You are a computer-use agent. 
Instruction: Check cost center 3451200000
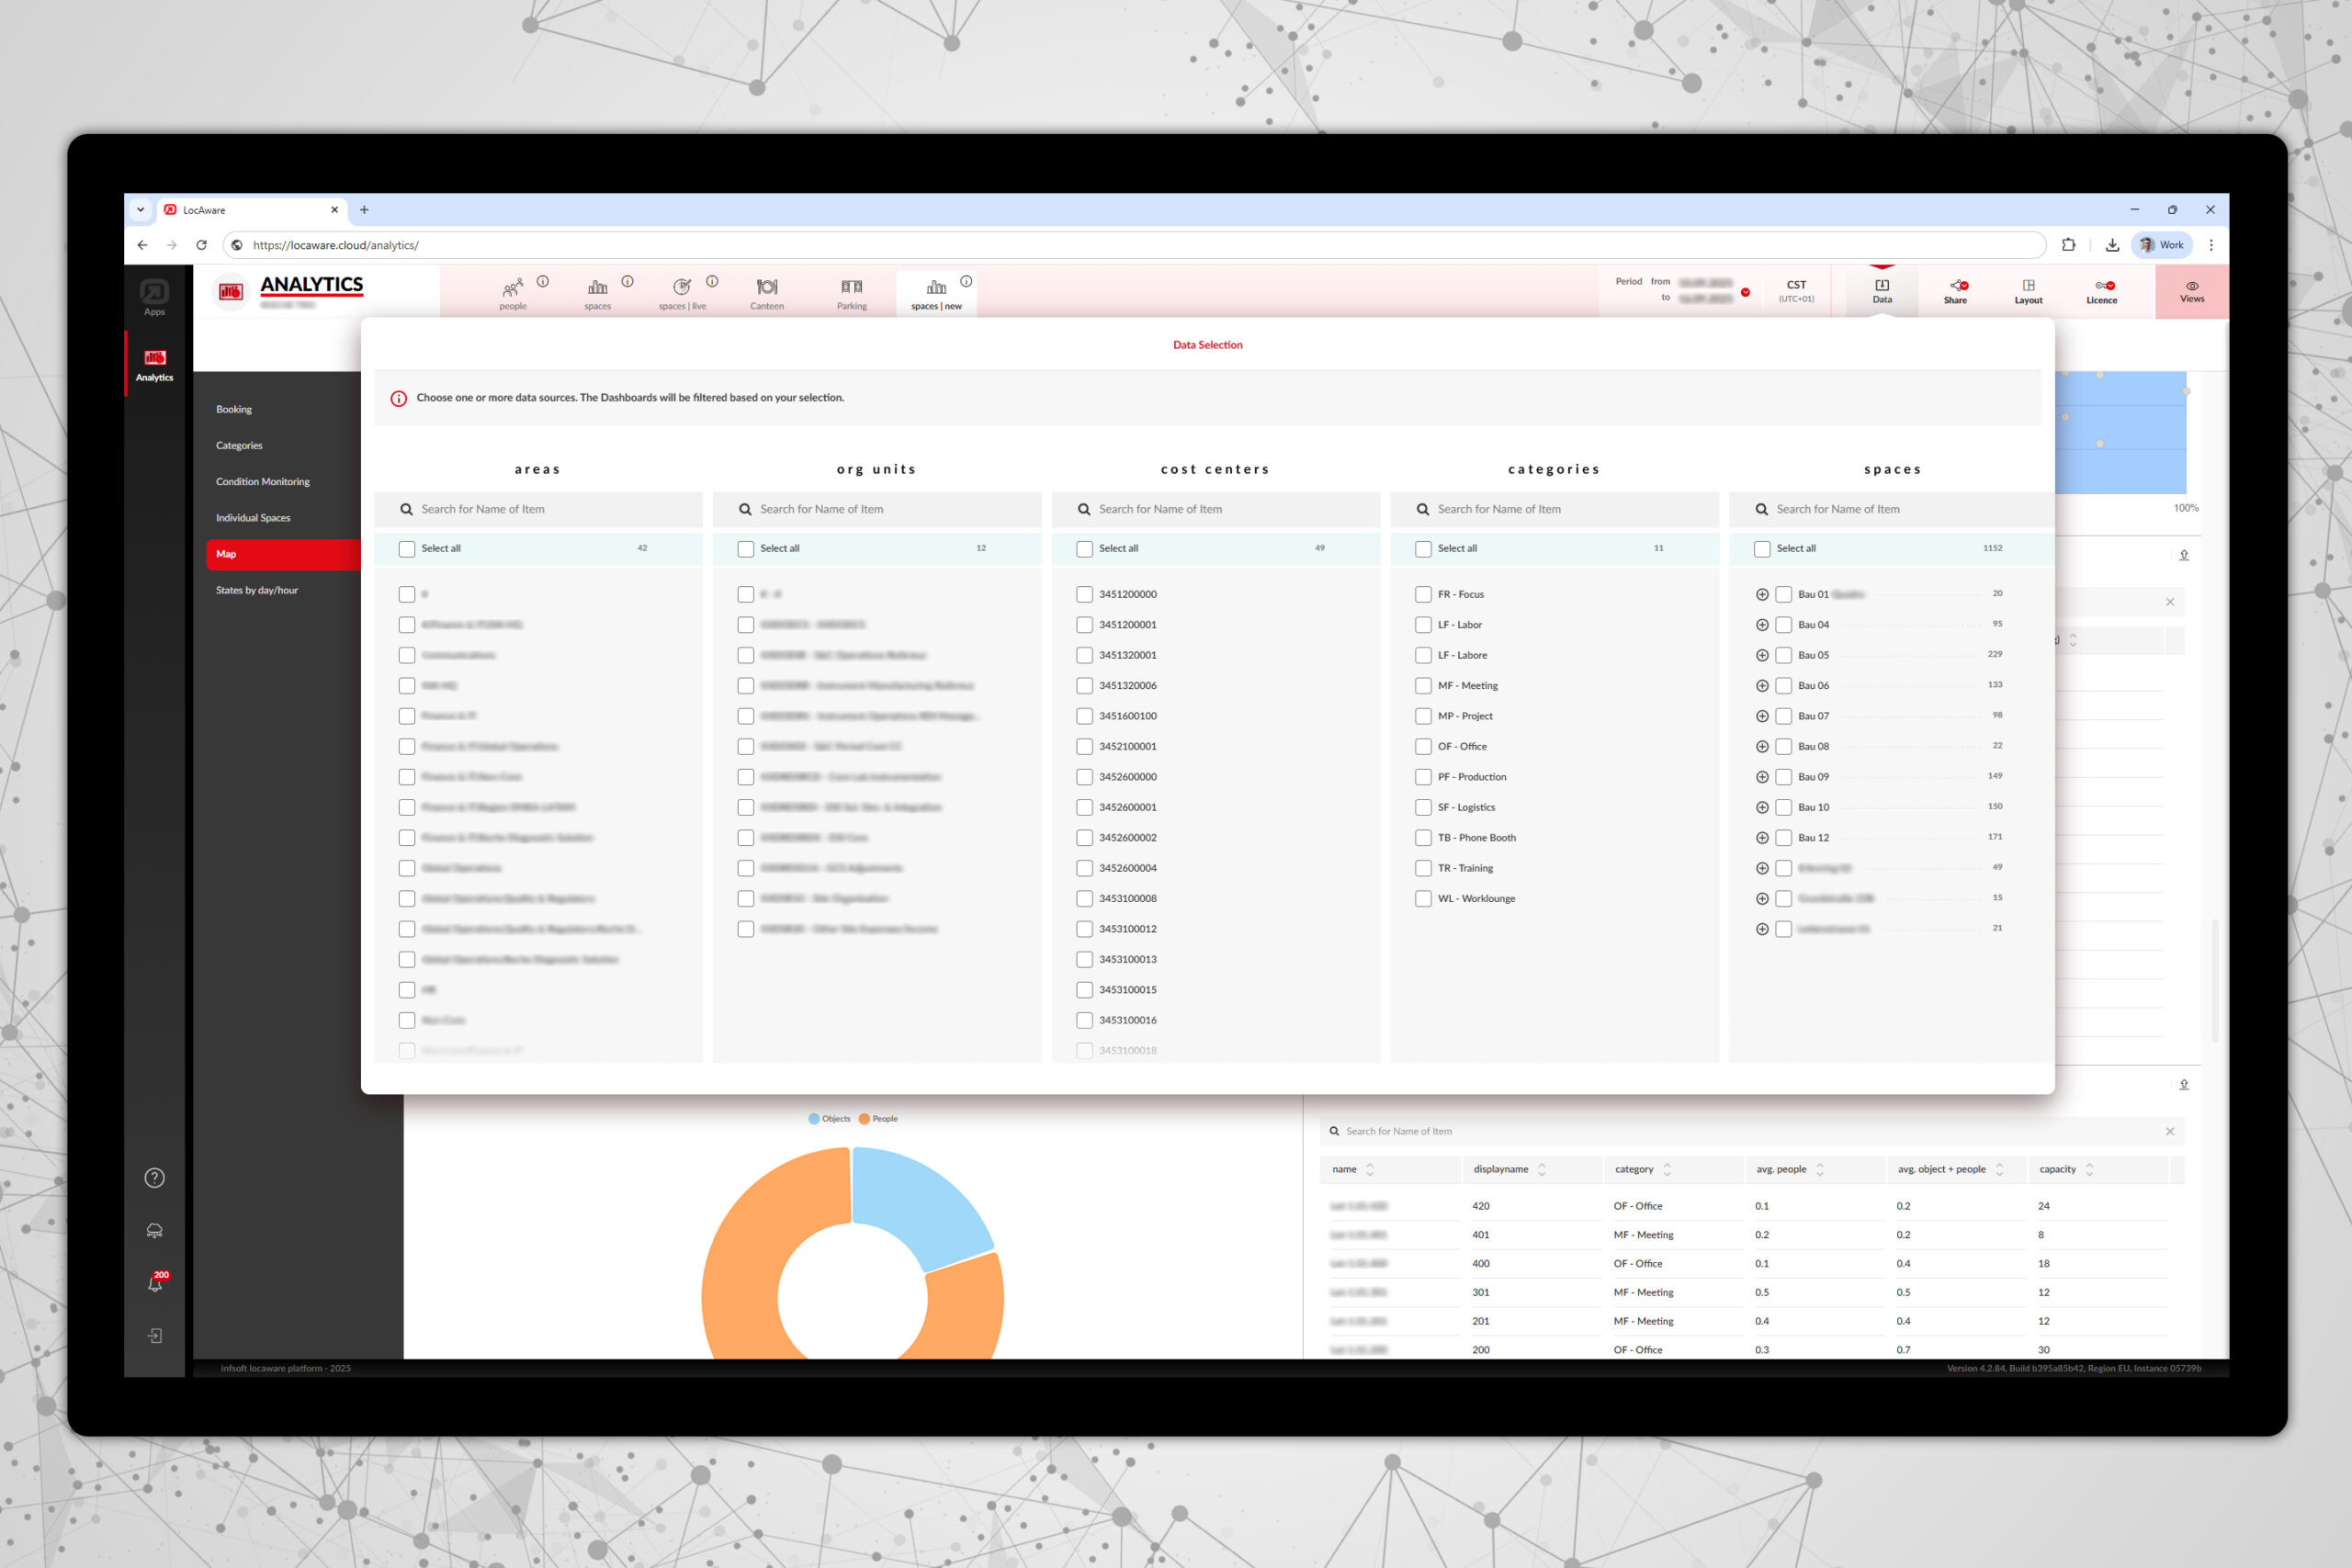tap(1084, 593)
